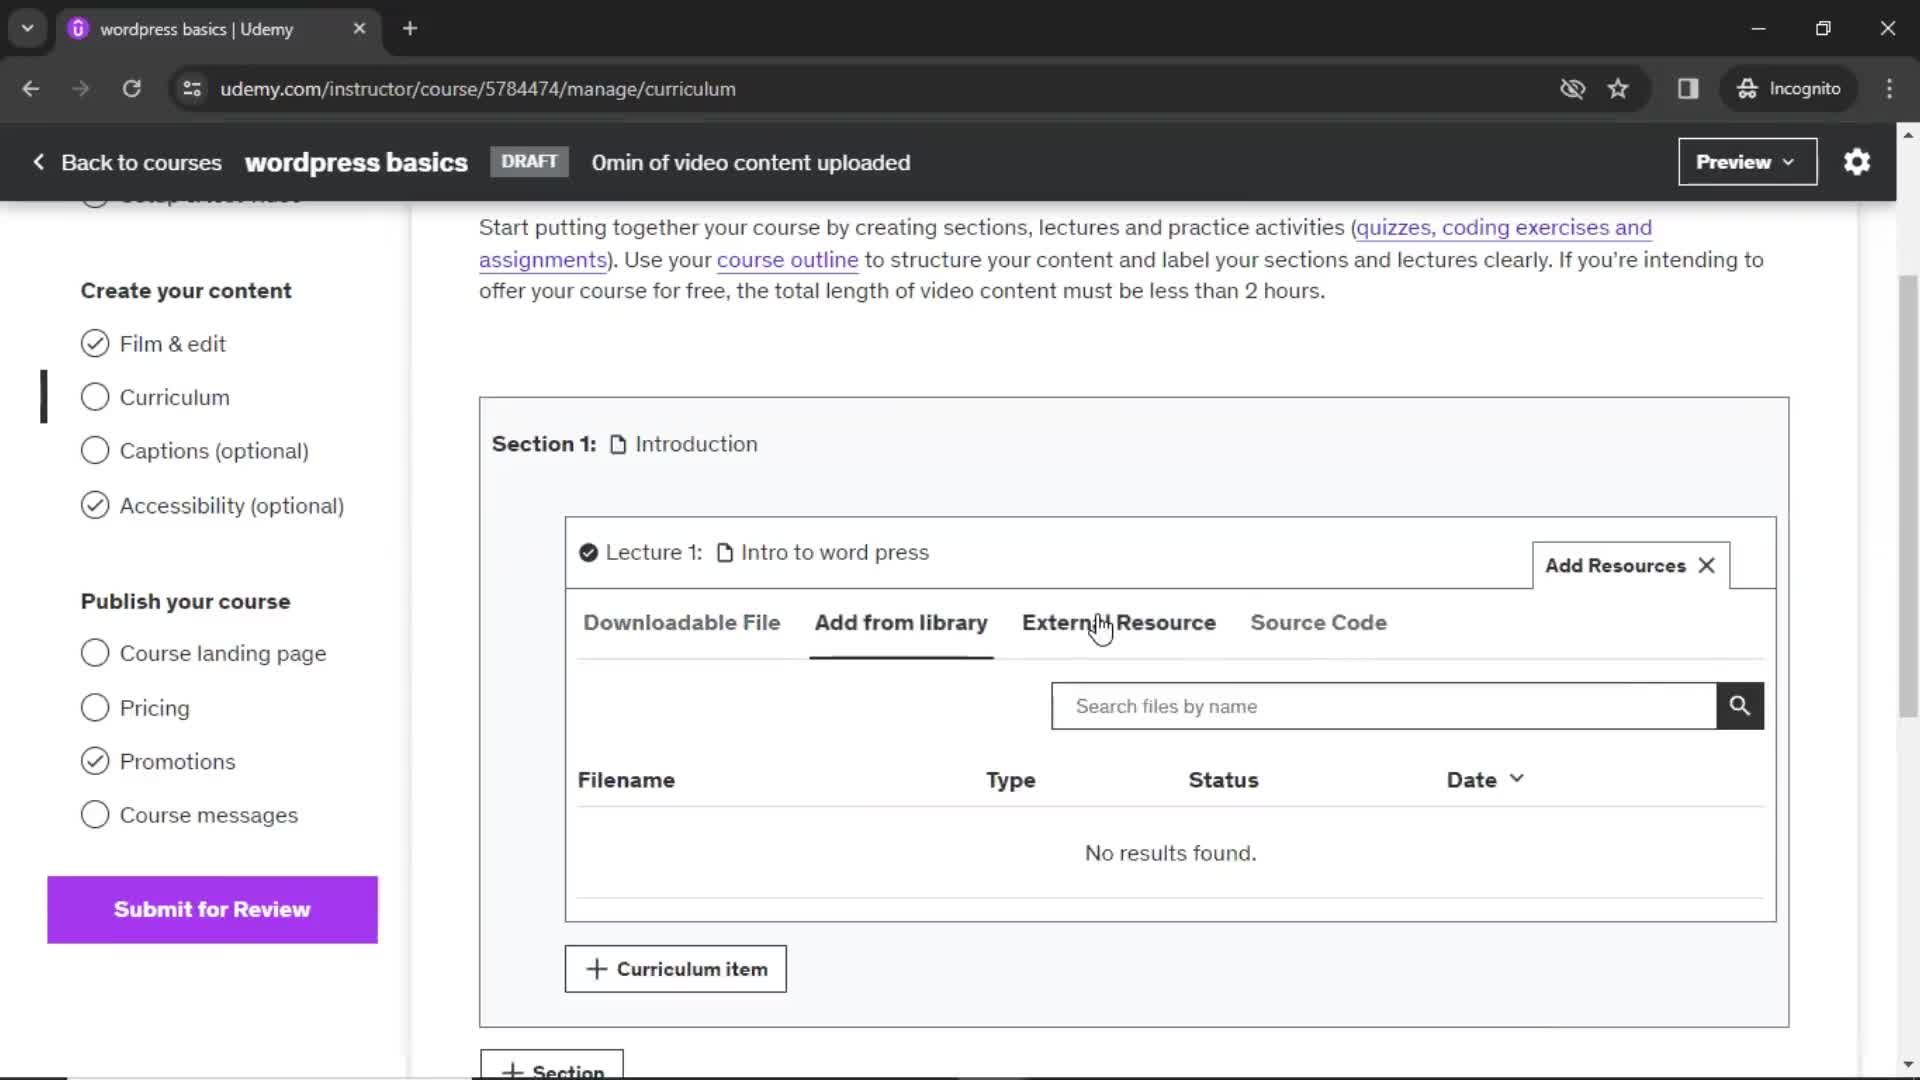Click the Curriculum section icon in sidebar
This screenshot has height=1080, width=1920.
95,396
